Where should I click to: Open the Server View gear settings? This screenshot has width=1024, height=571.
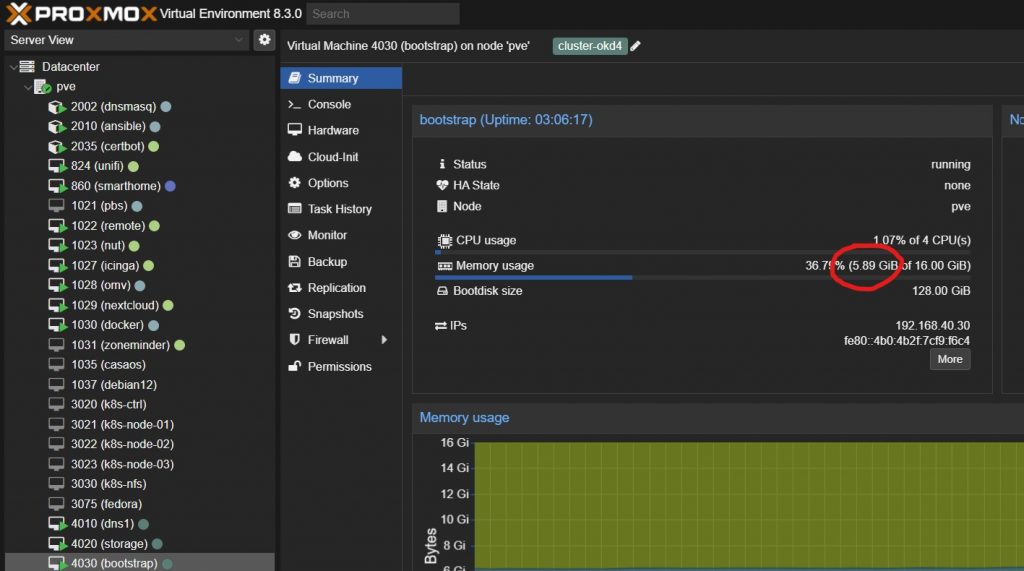264,40
